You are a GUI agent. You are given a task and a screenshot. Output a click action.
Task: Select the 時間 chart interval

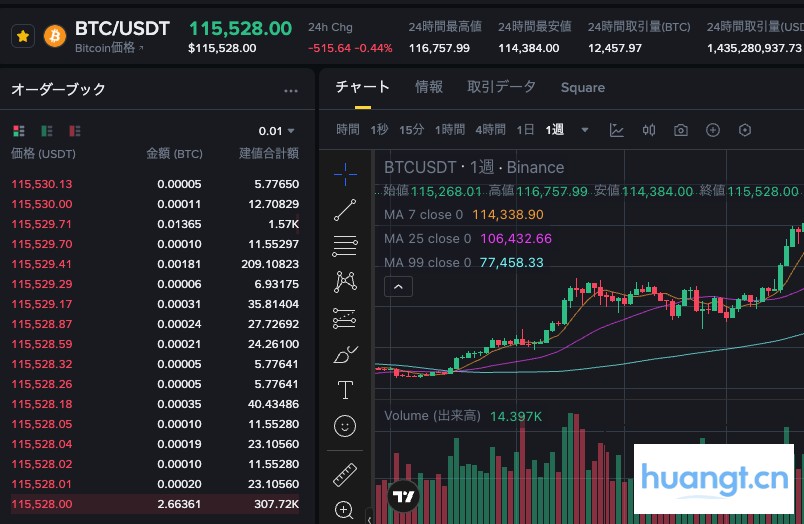point(348,130)
